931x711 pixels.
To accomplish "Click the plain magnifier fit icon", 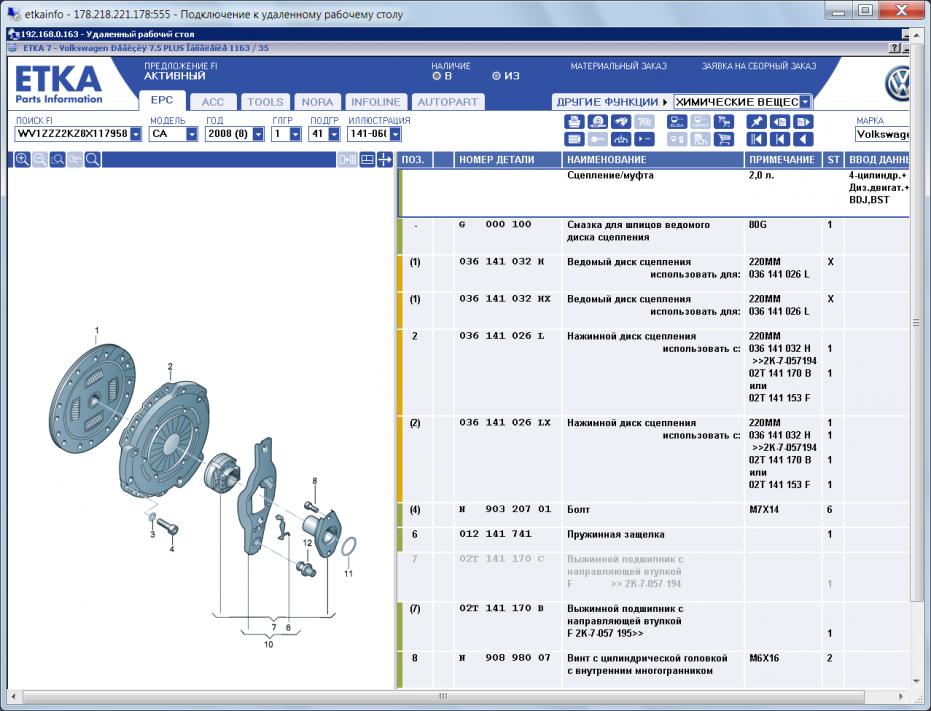I will pos(93,159).
